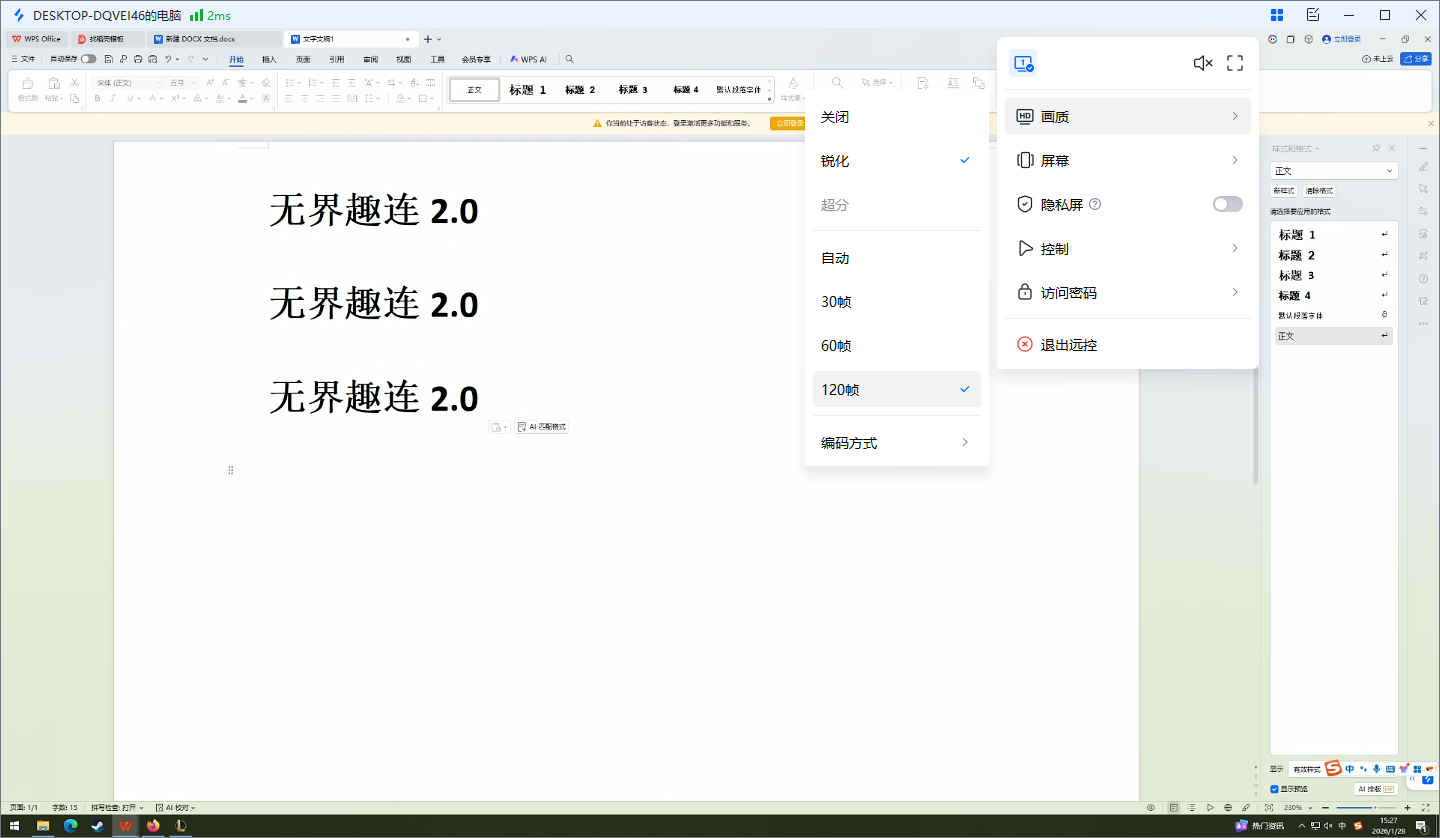1440x838 pixels.
Task: Open the 画质 (quality) settings icon
Action: click(x=1026, y=116)
